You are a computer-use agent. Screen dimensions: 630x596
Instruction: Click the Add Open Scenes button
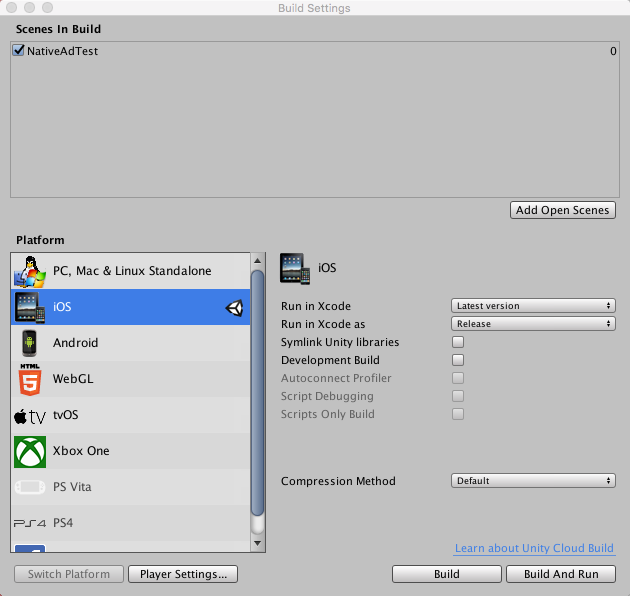coord(562,210)
